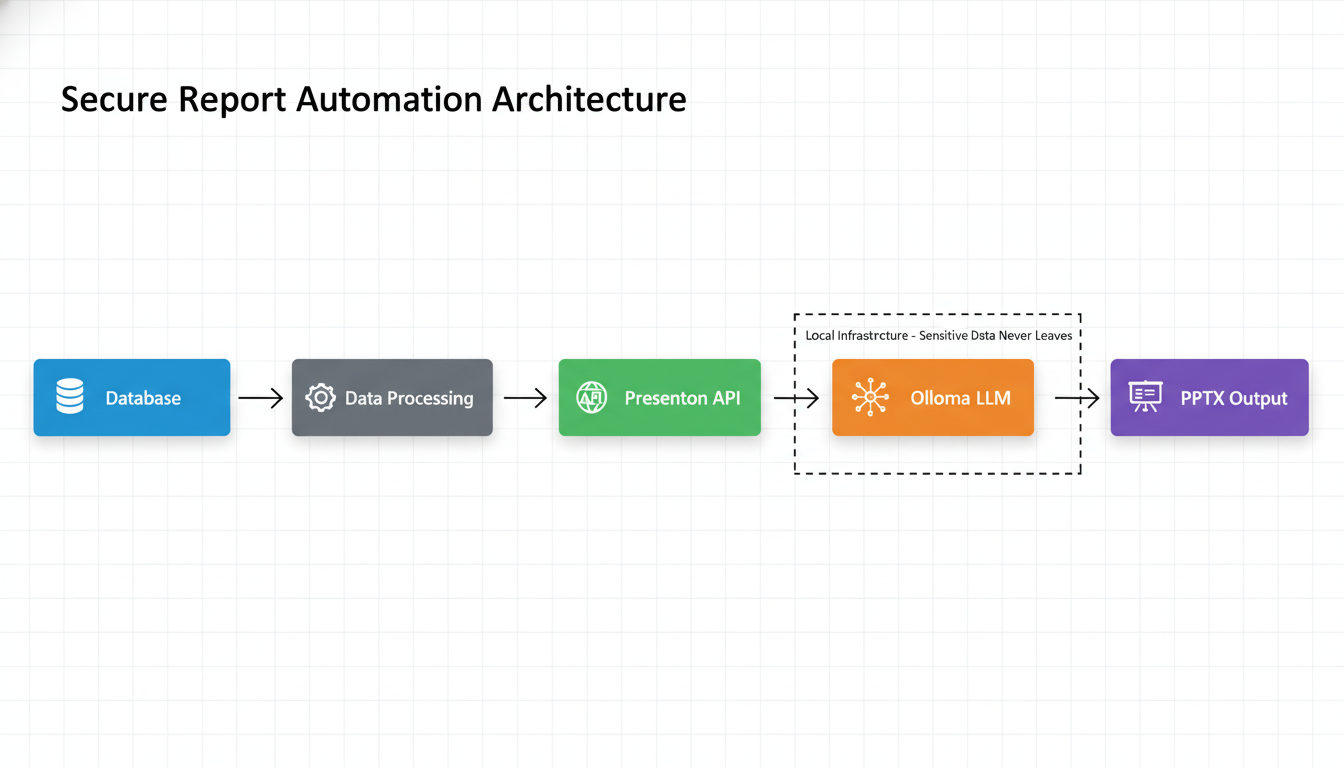Open the Local Infrastructure label
The image size is (1344, 768).
[939, 336]
